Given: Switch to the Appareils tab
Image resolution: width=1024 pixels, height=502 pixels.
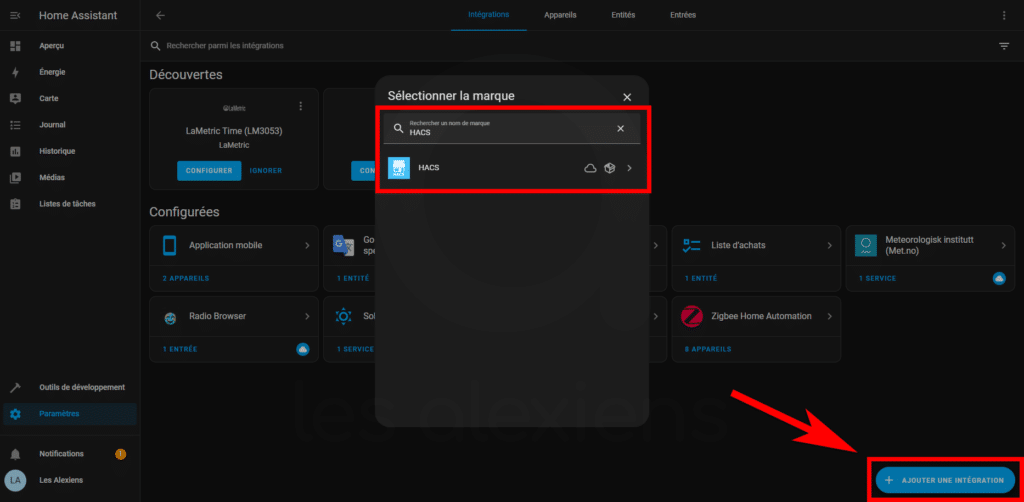Looking at the screenshot, I should click(560, 15).
